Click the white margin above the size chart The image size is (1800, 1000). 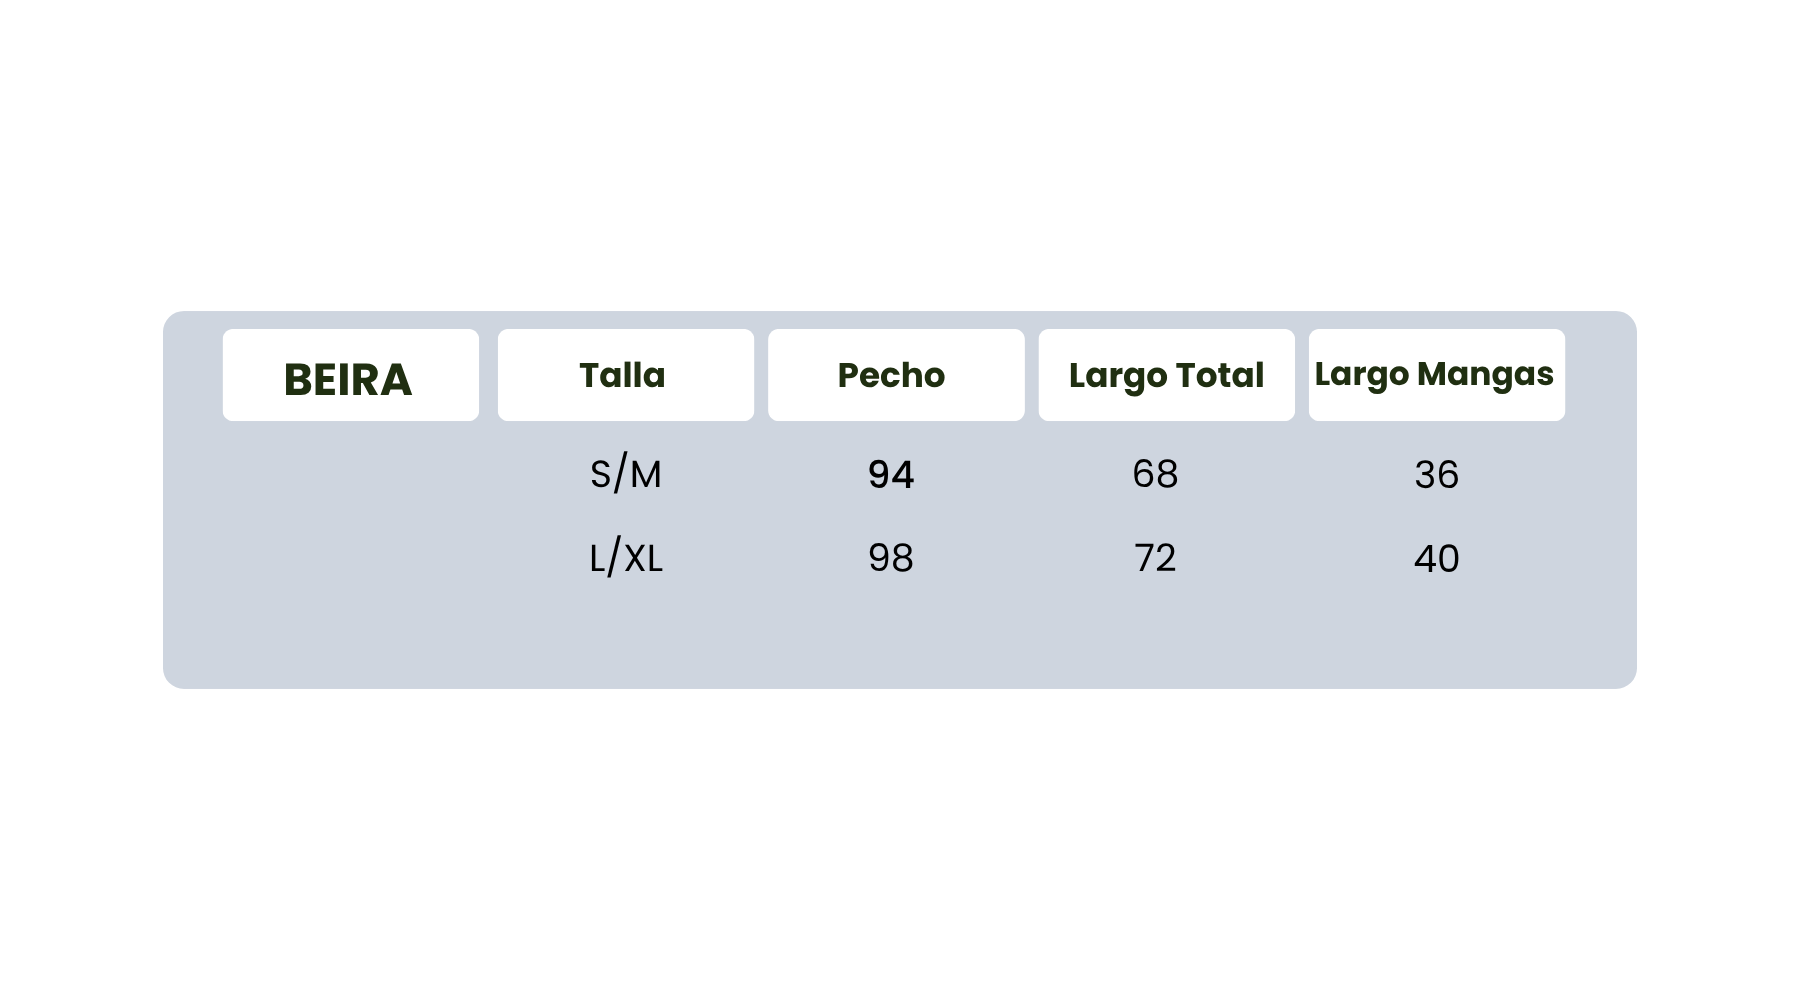click(x=900, y=150)
